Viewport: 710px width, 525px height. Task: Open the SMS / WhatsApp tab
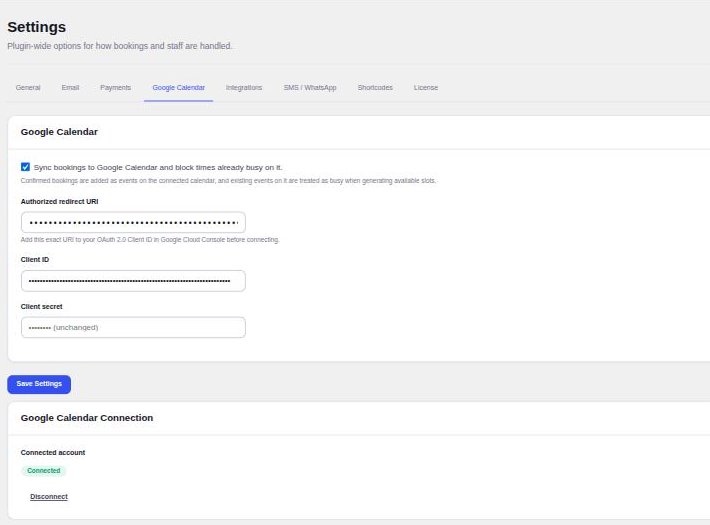(310, 87)
